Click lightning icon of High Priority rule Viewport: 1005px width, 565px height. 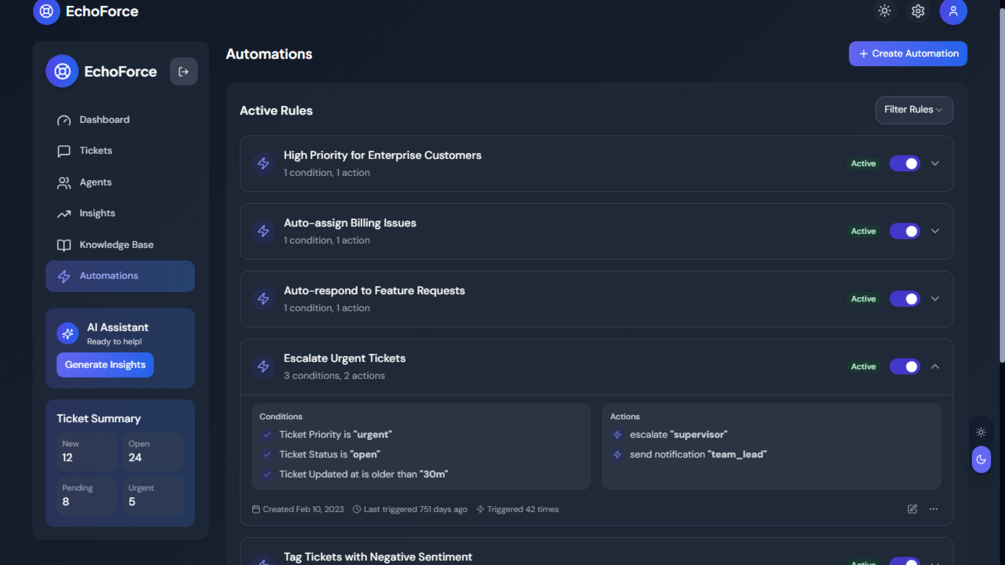[x=263, y=163]
